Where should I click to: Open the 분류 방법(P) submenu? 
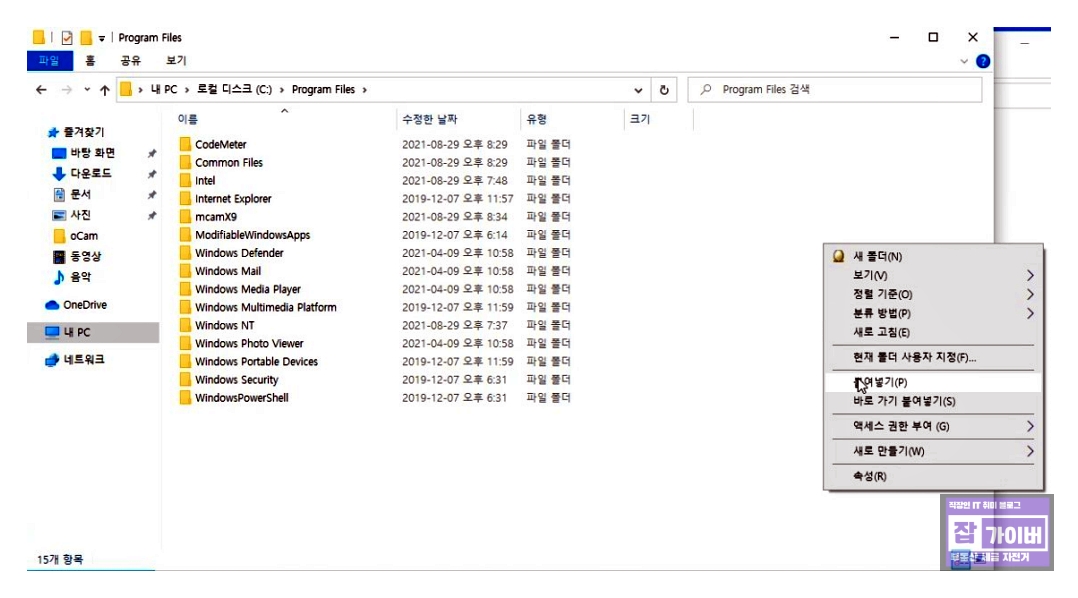[933, 313]
